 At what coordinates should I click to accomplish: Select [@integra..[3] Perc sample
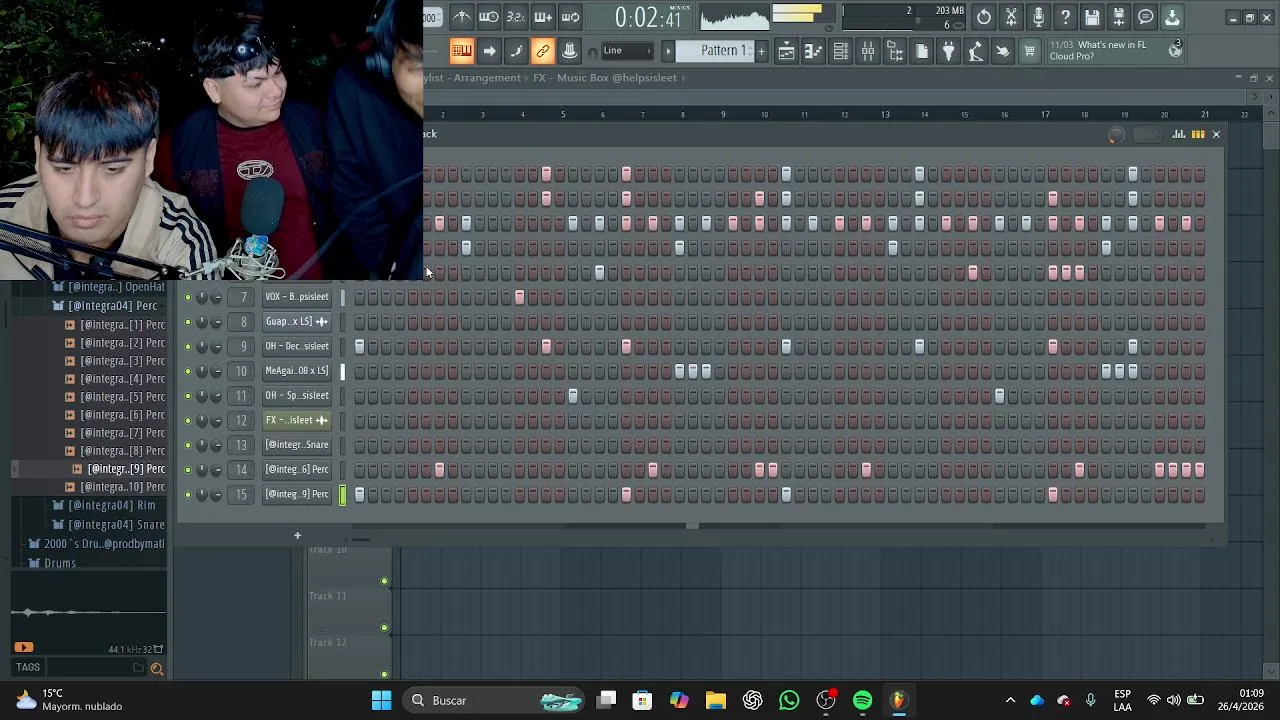(115, 361)
